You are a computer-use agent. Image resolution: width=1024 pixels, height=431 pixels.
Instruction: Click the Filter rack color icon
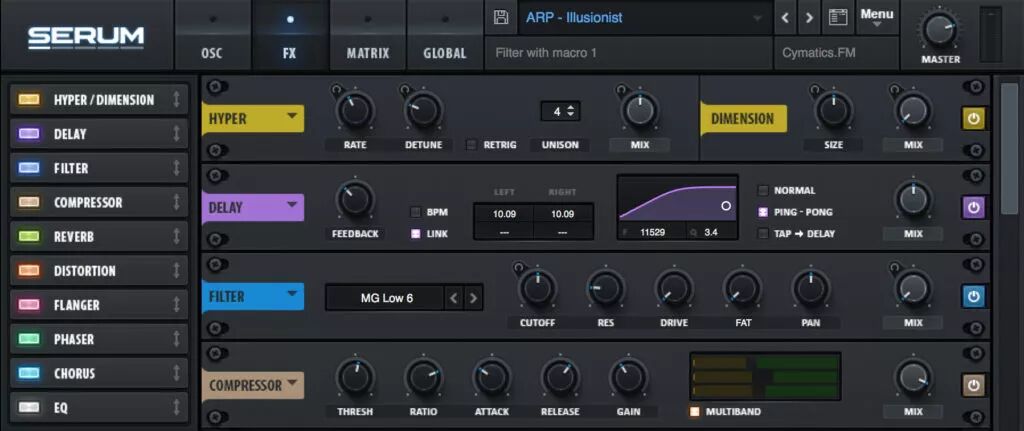29,168
